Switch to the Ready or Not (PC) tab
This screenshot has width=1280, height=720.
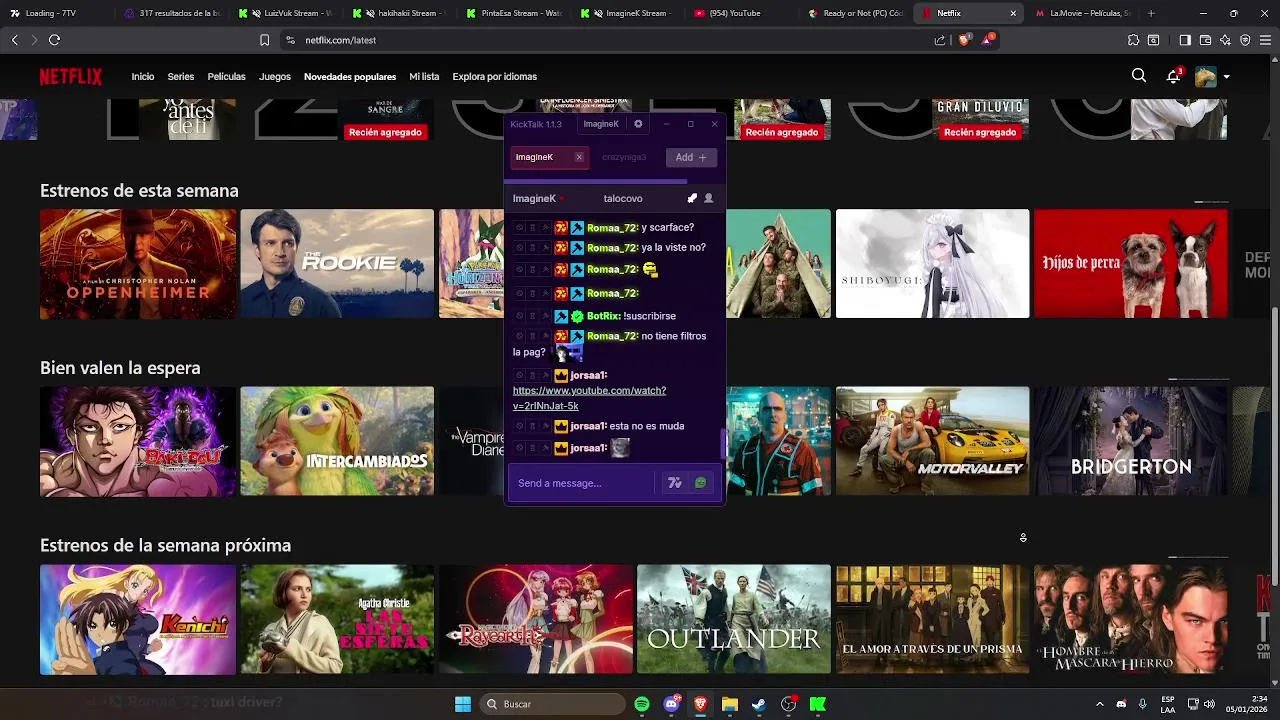pos(855,13)
